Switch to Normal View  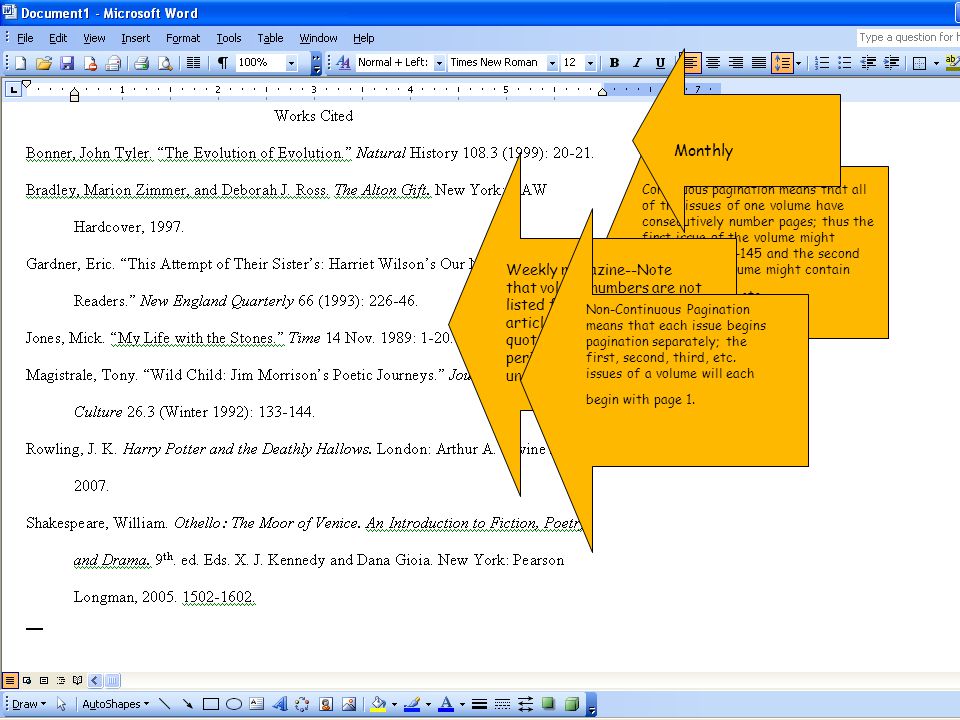point(10,680)
